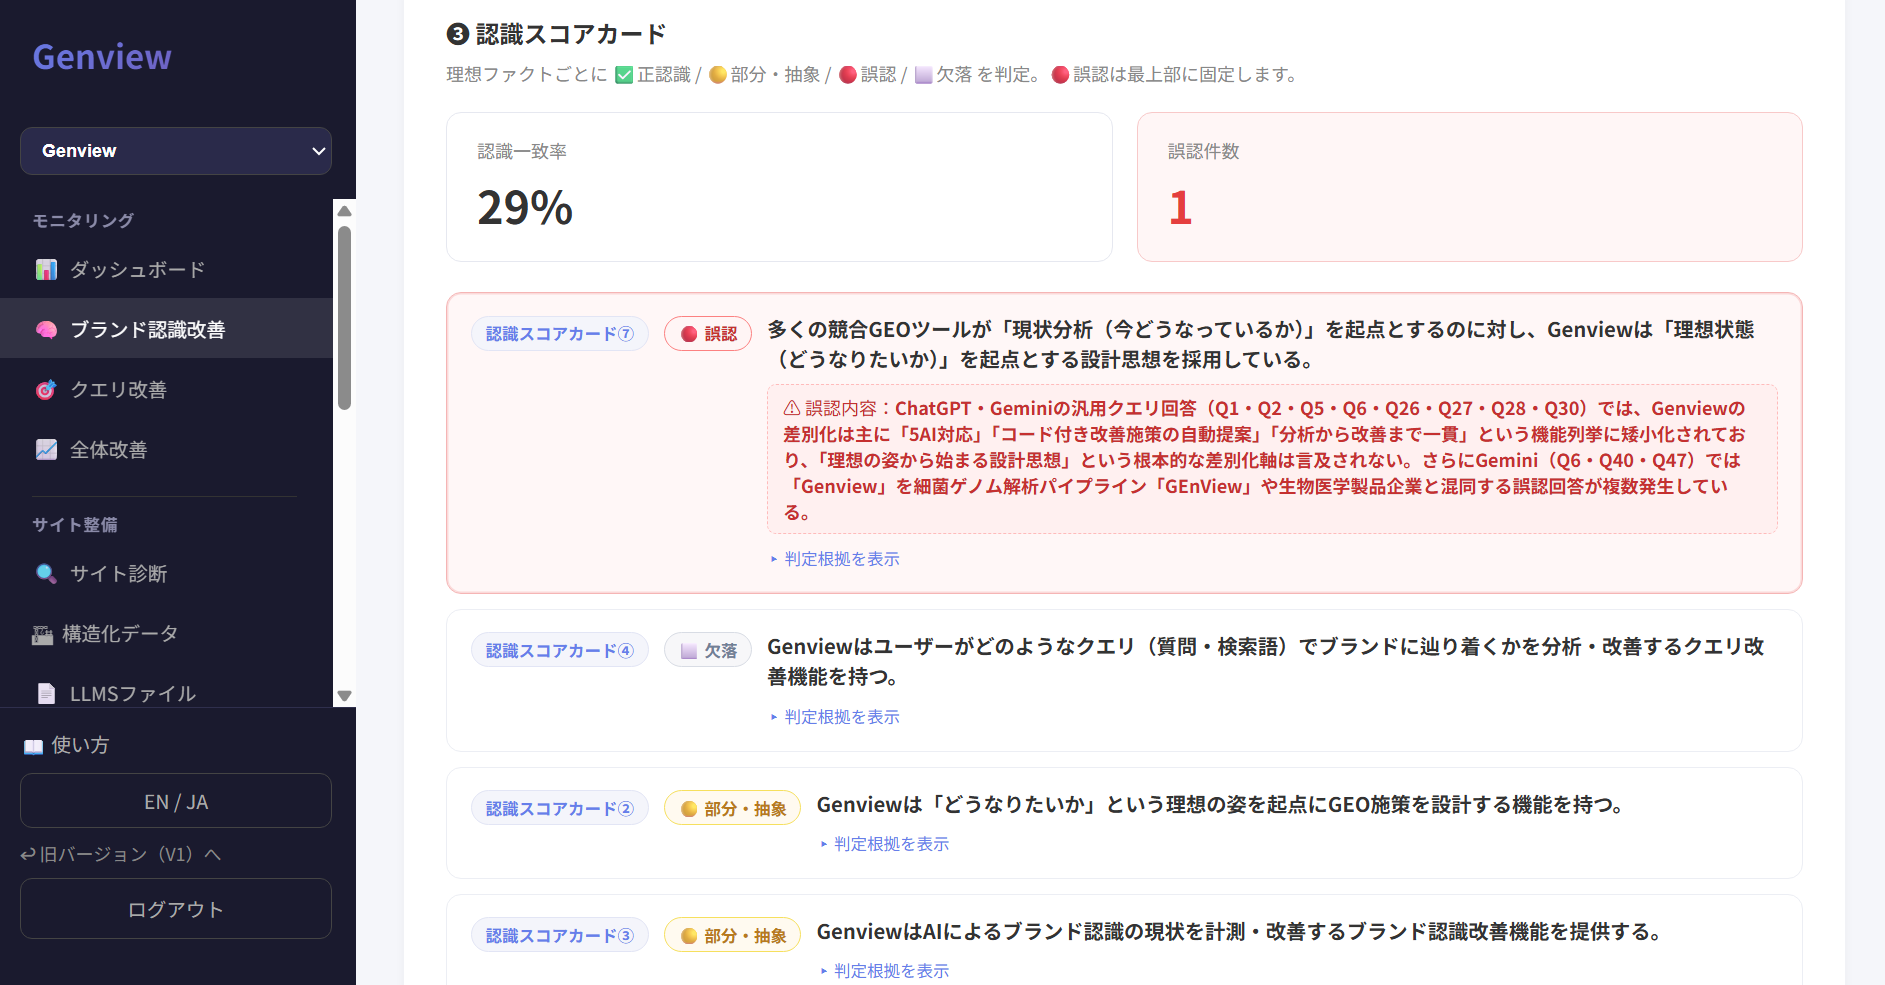The width and height of the screenshot is (1885, 985).
Task: Open 全体改善 menu item
Action: pyautogui.click(x=166, y=450)
